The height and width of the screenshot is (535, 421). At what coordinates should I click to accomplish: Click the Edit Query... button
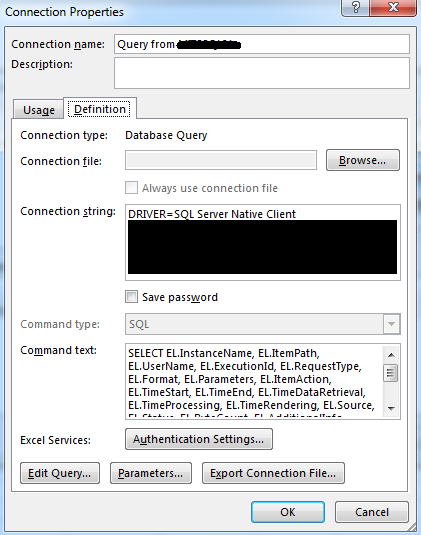tap(60, 473)
